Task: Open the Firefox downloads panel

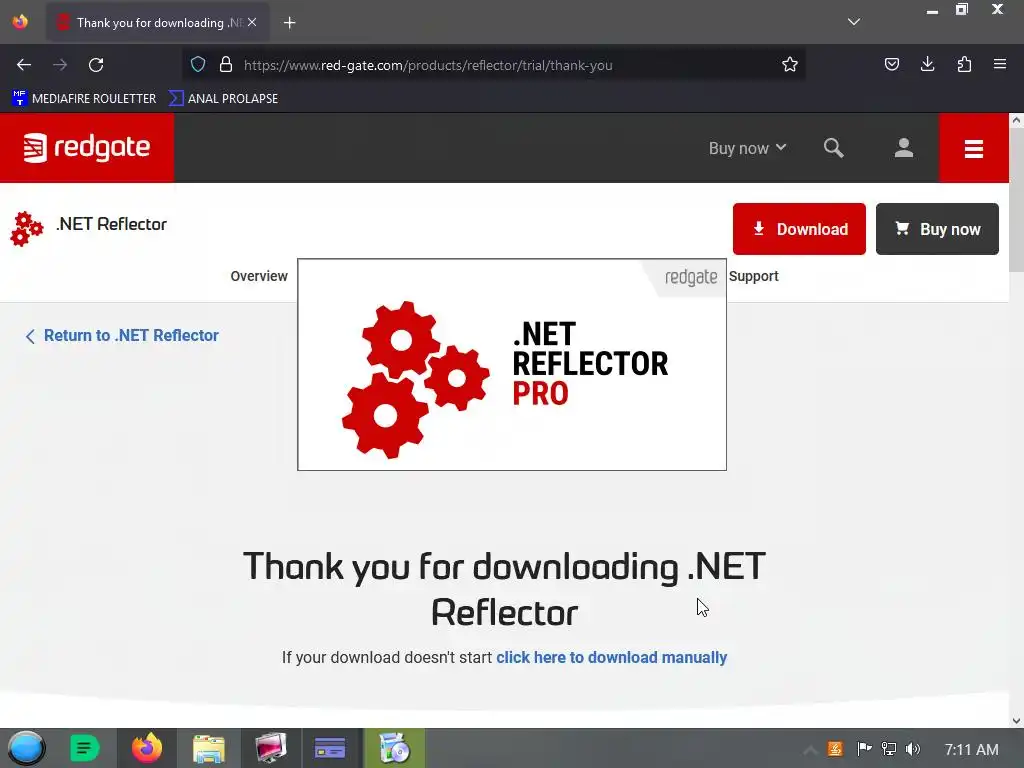Action: click(x=927, y=64)
